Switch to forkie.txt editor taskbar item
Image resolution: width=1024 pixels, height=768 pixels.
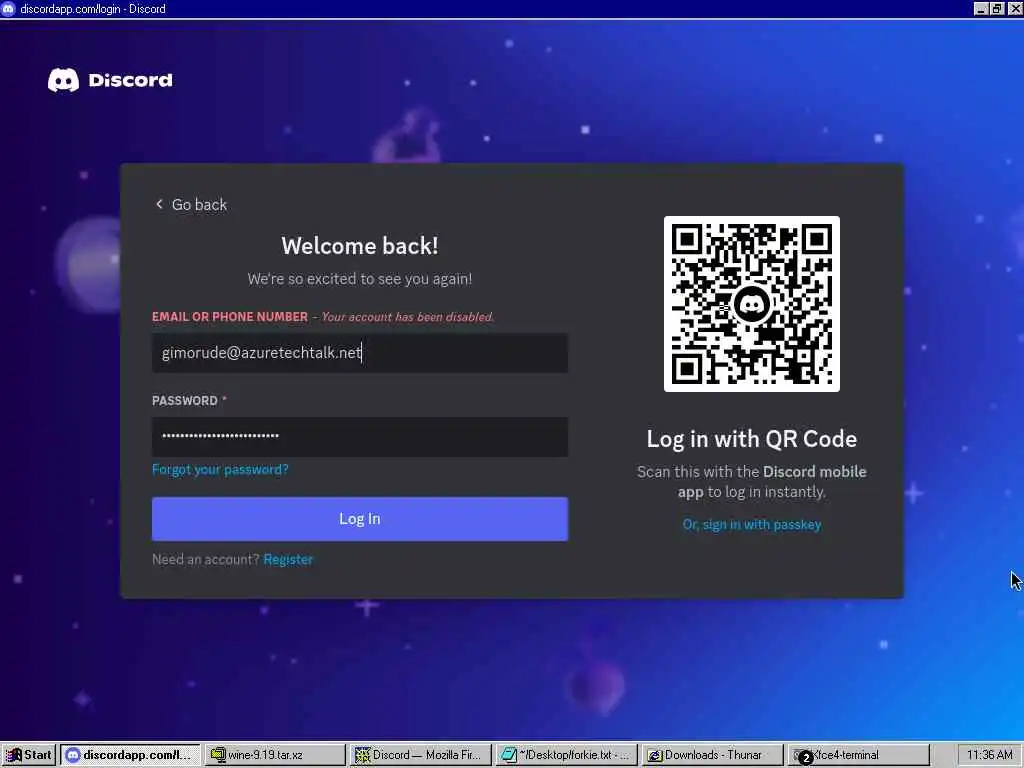(566, 755)
